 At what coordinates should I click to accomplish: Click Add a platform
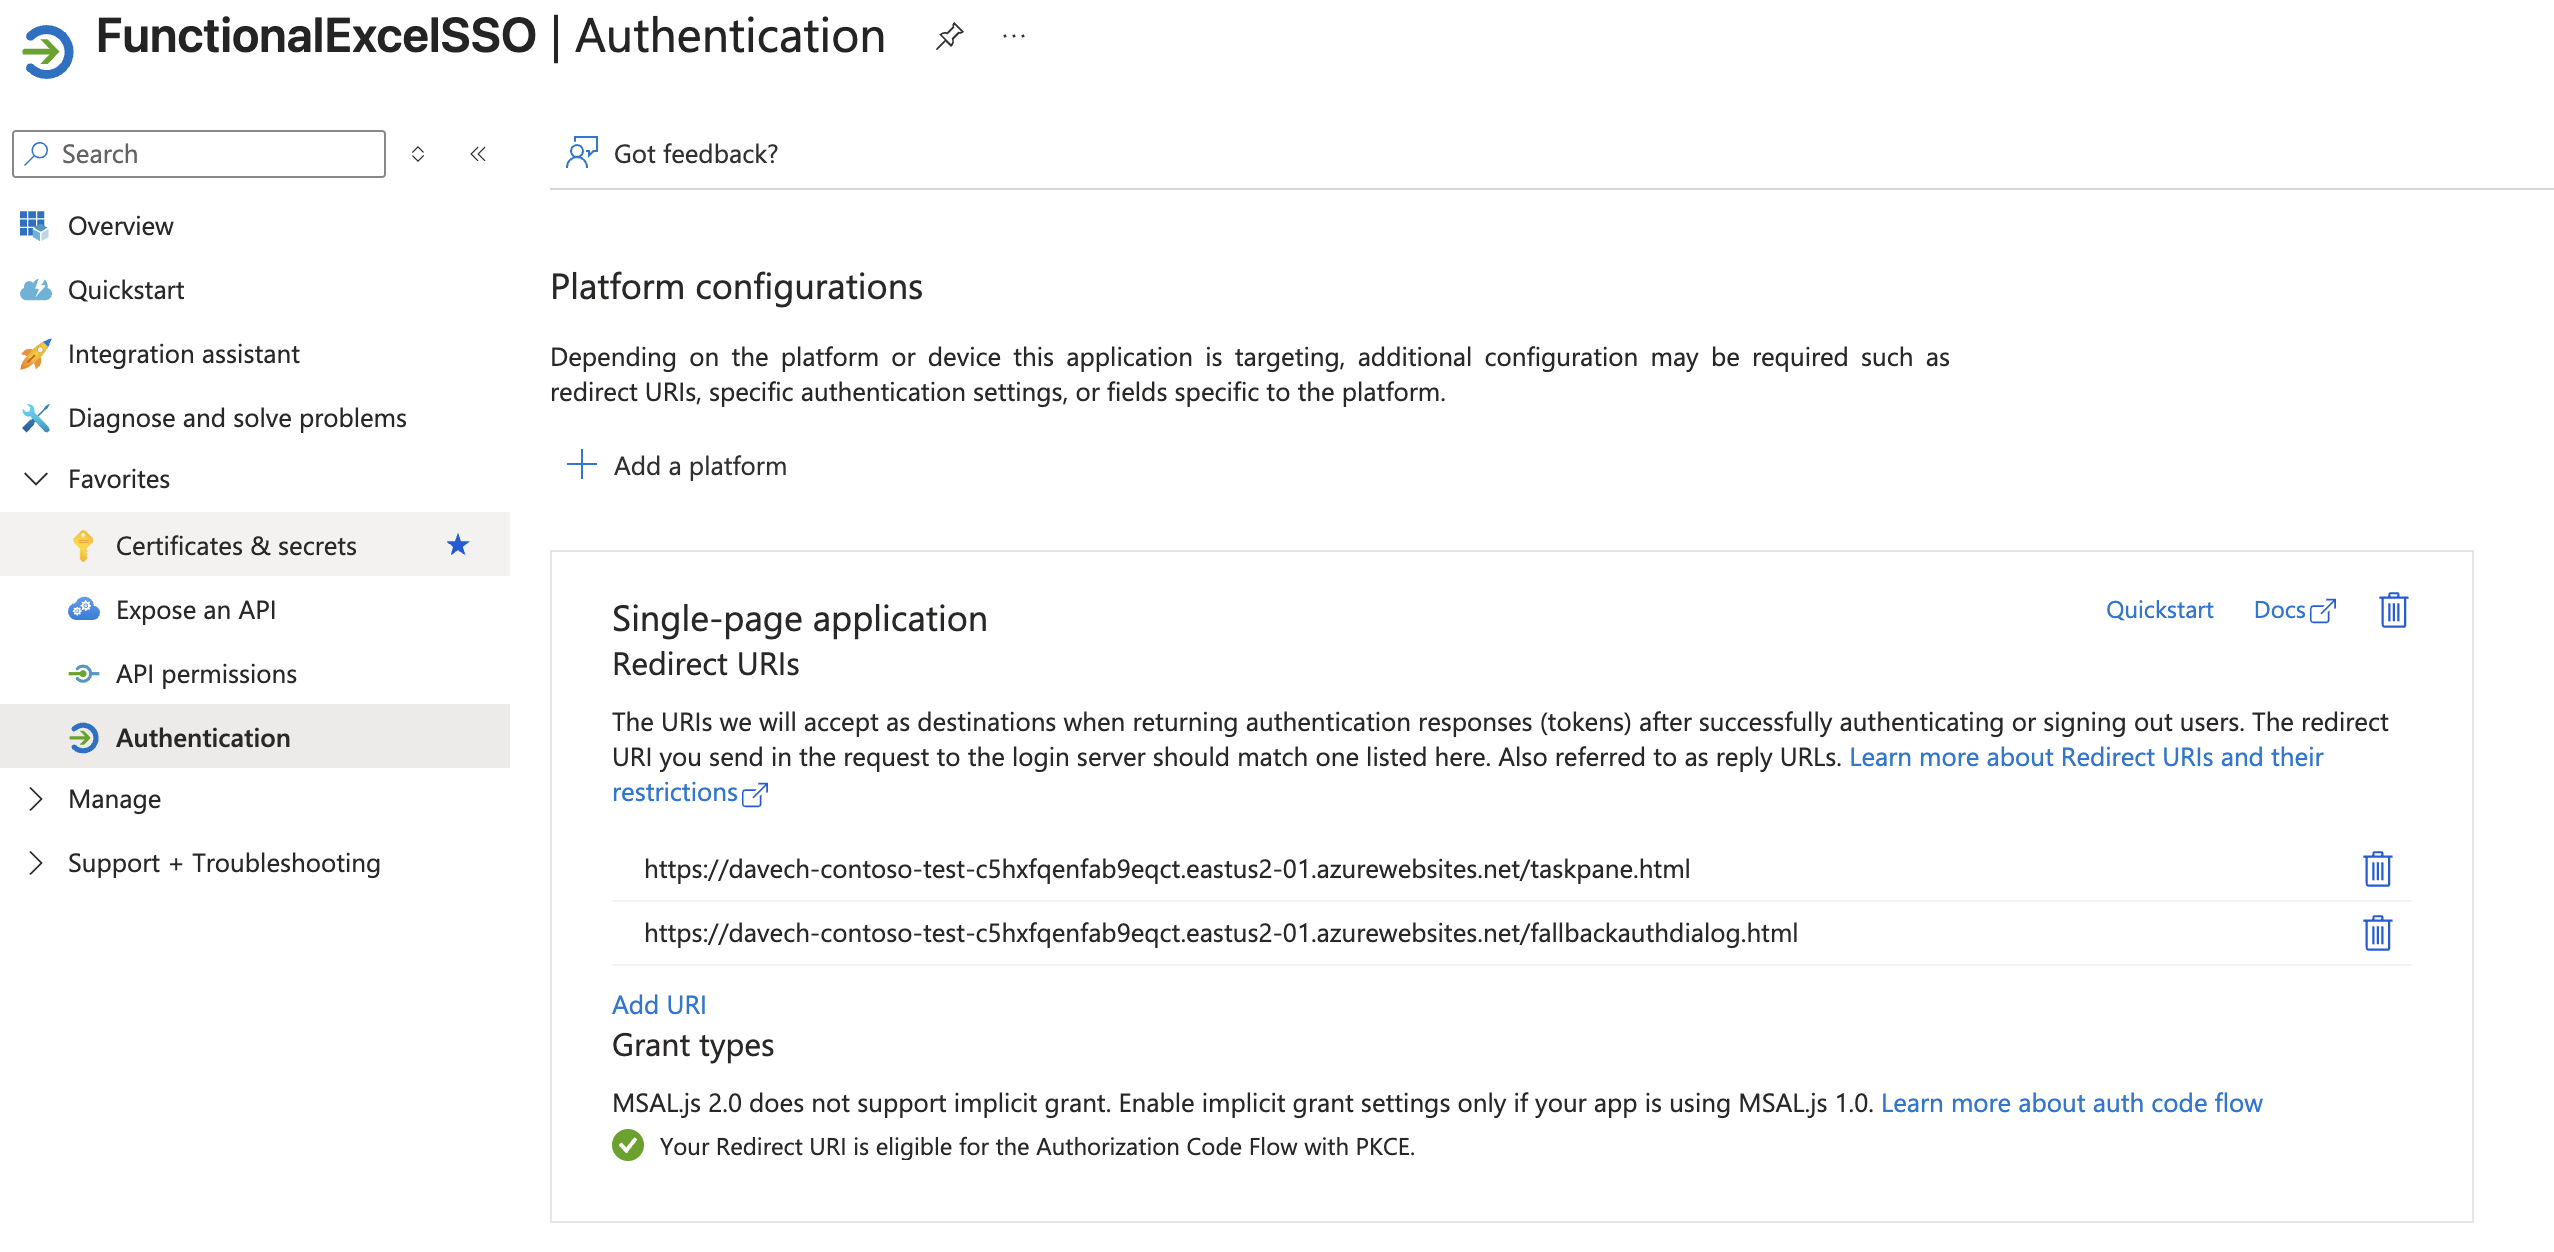tap(700, 466)
